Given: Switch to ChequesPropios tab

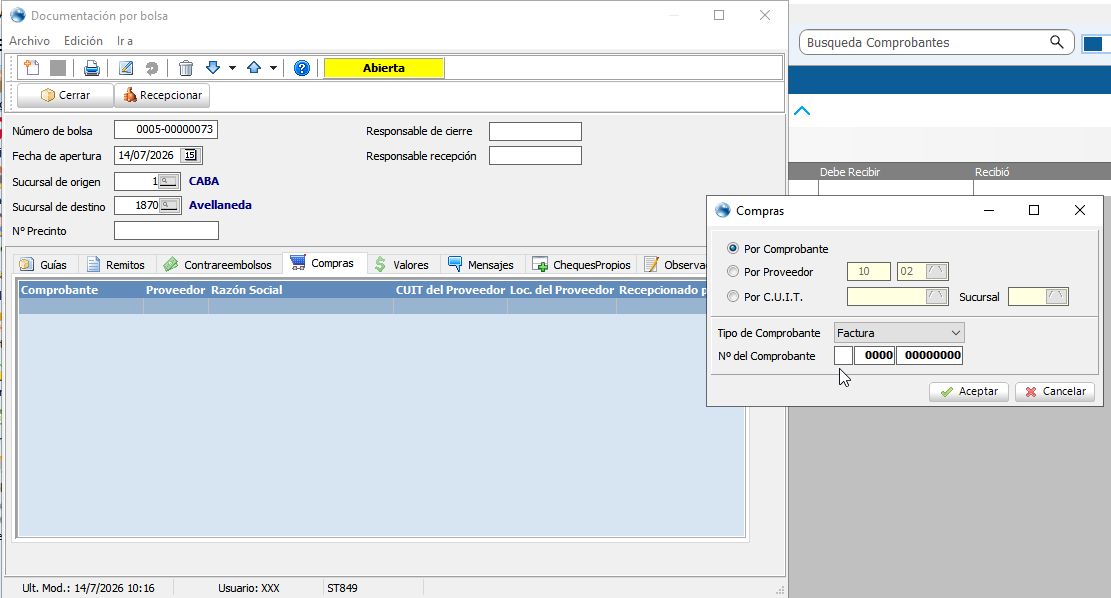Looking at the screenshot, I should coord(581,264).
